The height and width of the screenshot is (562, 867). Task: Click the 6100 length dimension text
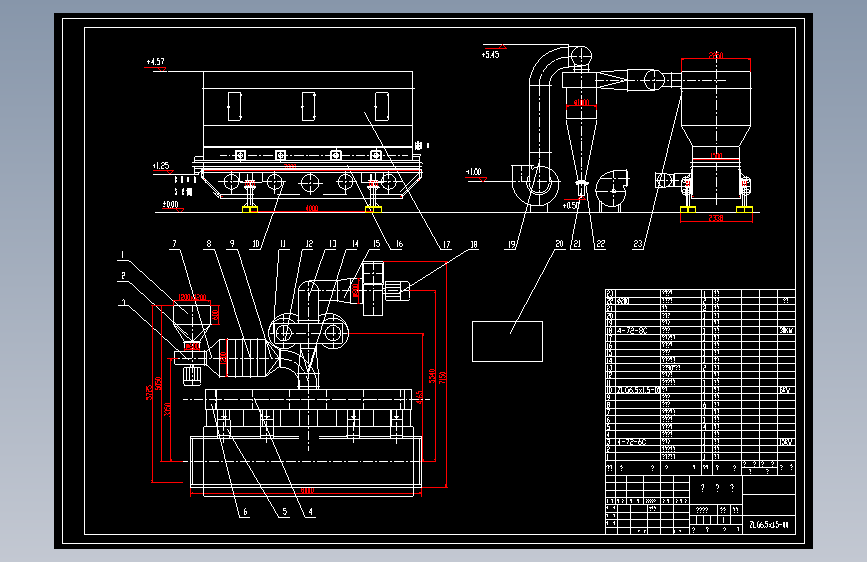307,491
